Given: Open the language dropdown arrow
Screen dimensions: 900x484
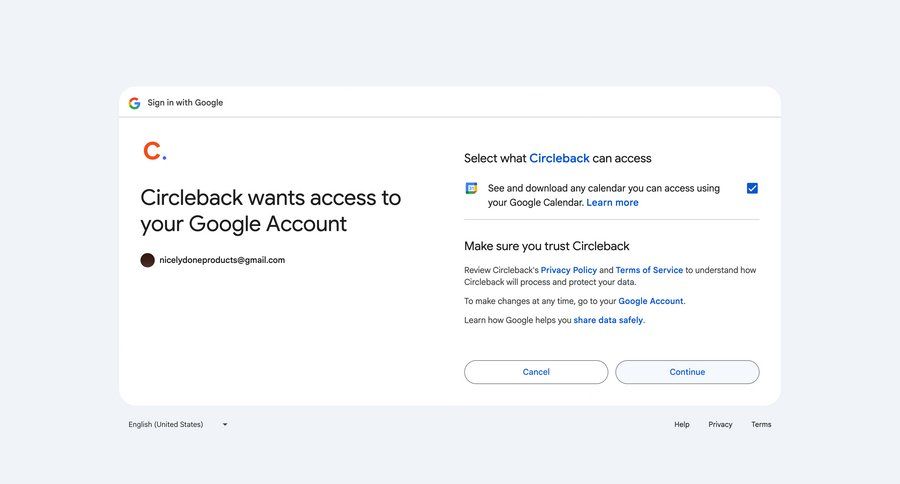Looking at the screenshot, I should [x=225, y=425].
